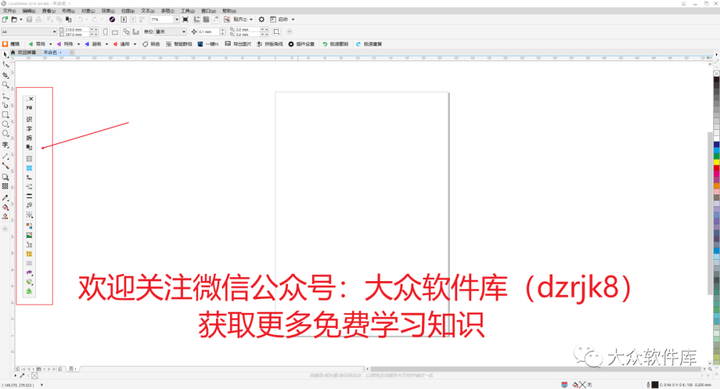Select the Transparency checkerboard tool

6,186
